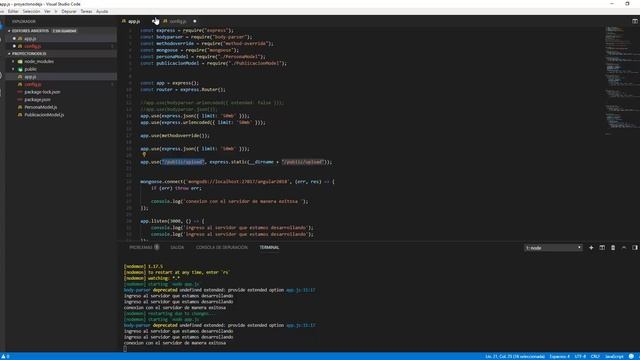Click the feedback smiley icon
Viewport: 640px width, 360px height.
631,356
